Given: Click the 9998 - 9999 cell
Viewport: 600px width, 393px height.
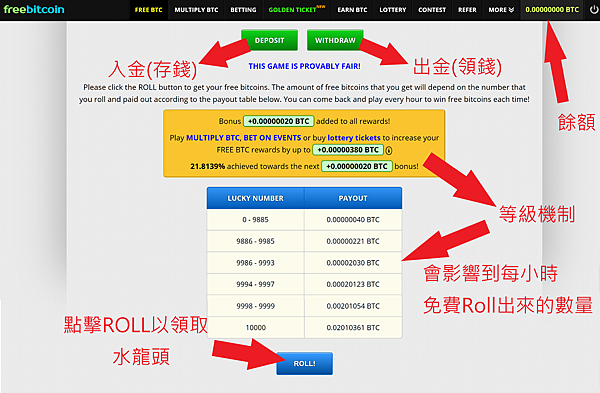Looking at the screenshot, I should click(256, 306).
